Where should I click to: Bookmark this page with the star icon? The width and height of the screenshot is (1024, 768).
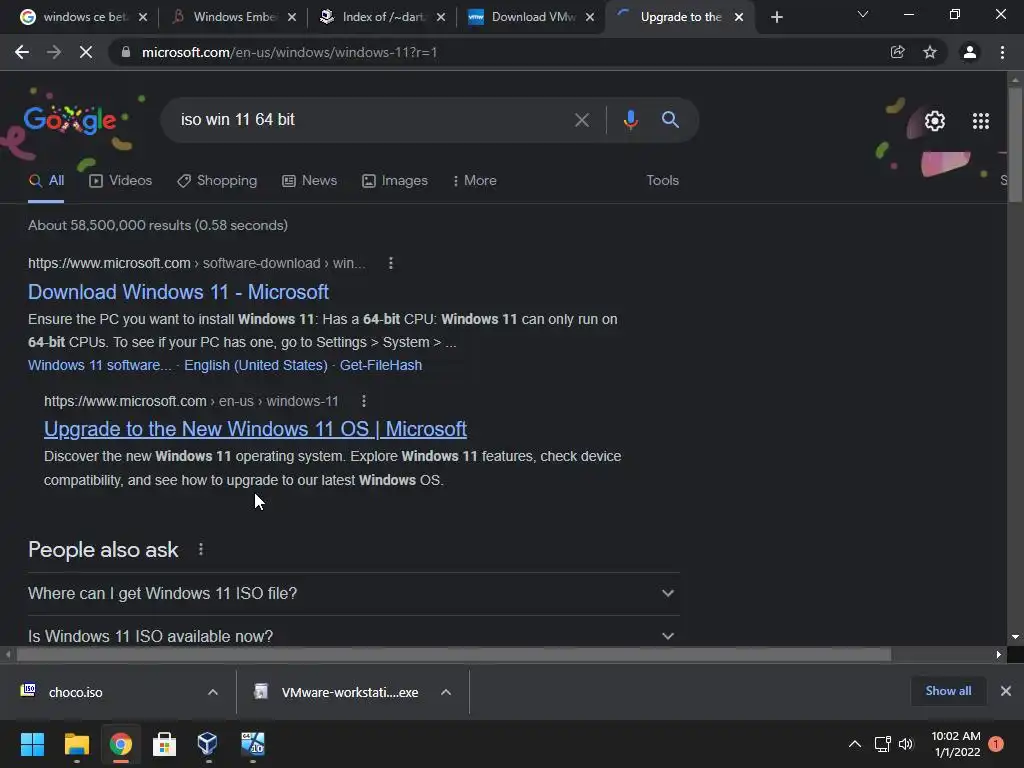point(930,52)
